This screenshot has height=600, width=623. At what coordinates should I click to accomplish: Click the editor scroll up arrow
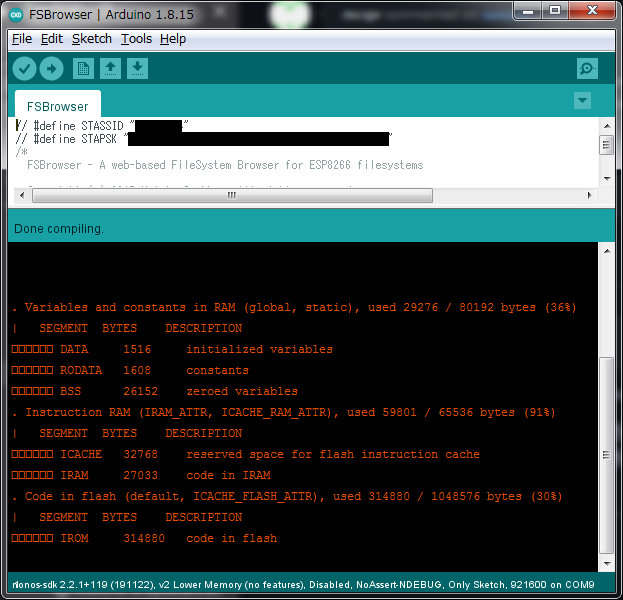click(x=607, y=126)
